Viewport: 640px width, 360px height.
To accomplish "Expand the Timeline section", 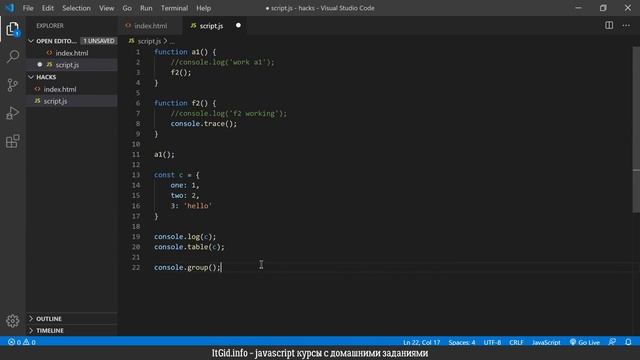I will [x=31, y=330].
